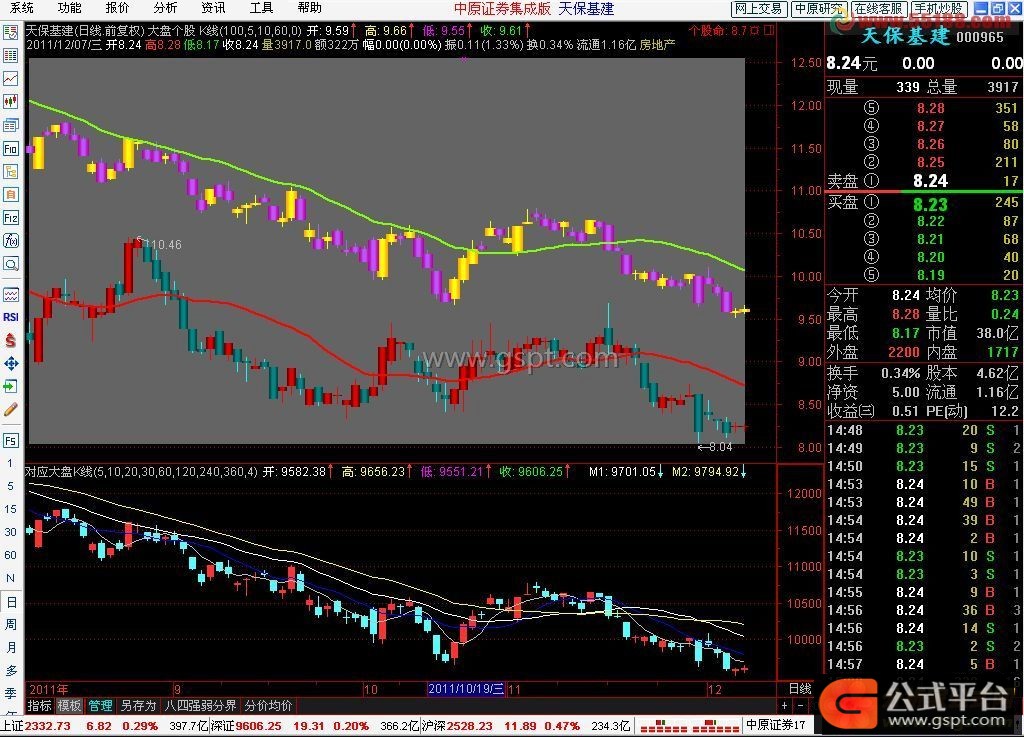Click the 沪深 index value 2528.23
The height and width of the screenshot is (737, 1024).
(470, 726)
